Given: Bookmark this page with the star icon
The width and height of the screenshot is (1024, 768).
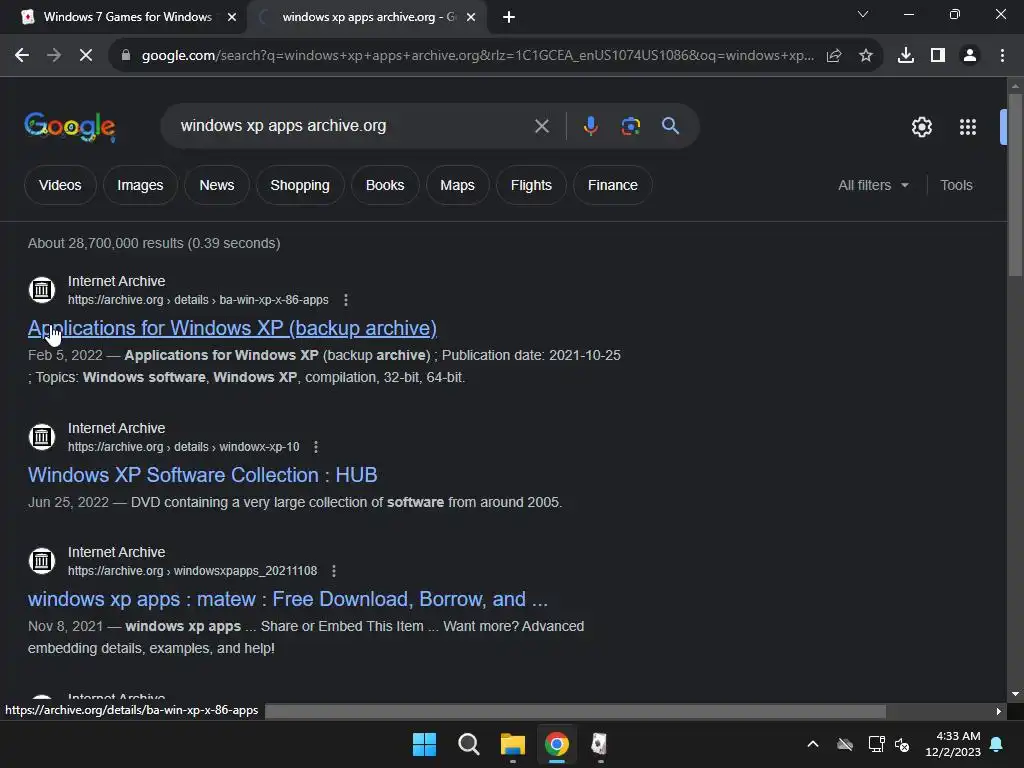Looking at the screenshot, I should (866, 56).
